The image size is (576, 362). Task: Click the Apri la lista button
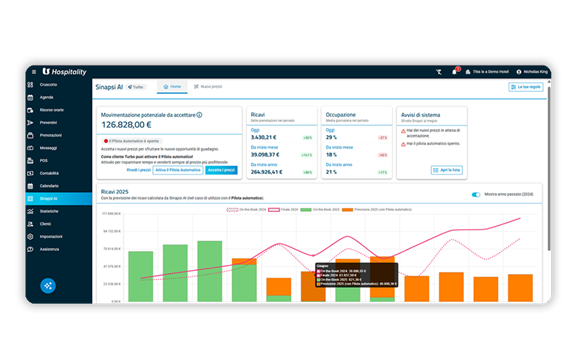point(447,170)
